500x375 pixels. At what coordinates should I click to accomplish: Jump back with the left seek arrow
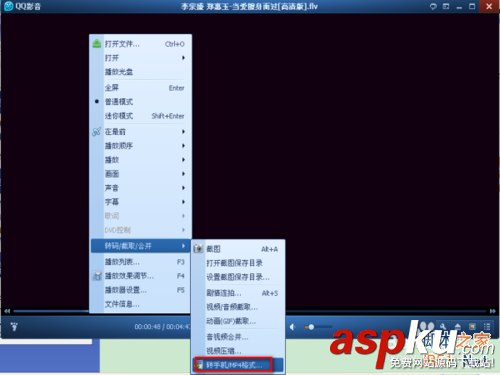tap(7, 311)
